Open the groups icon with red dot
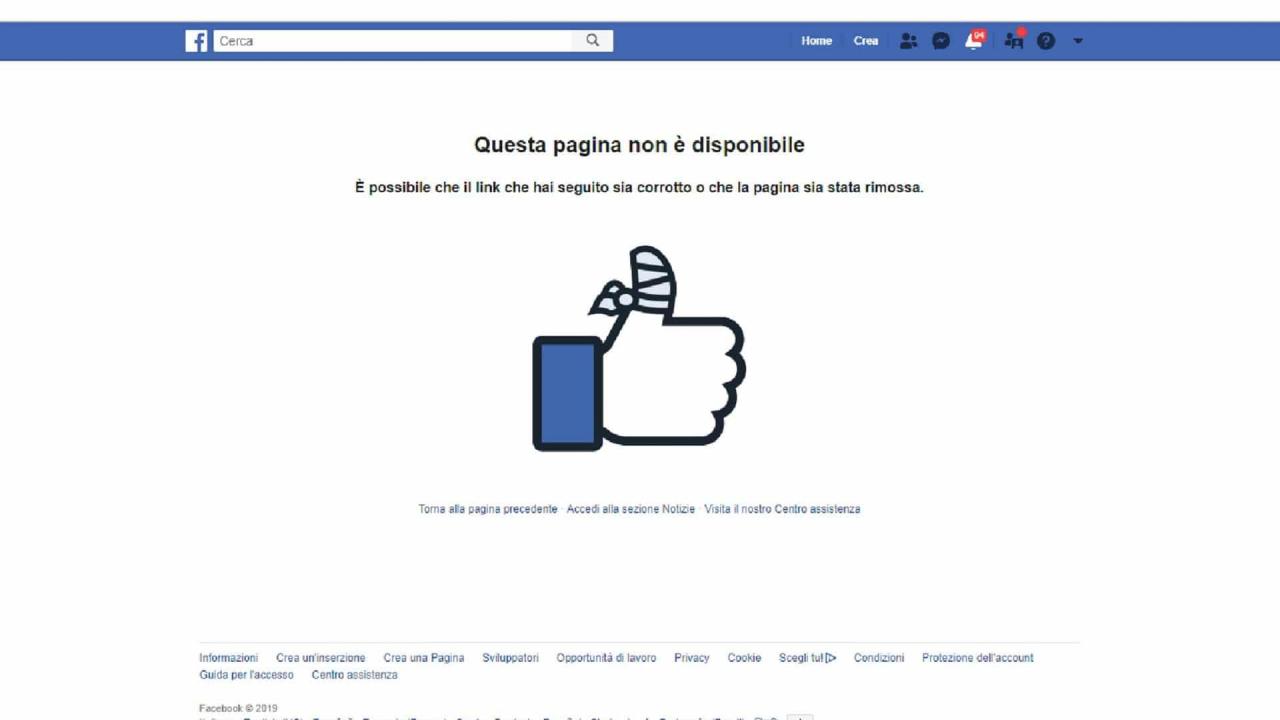The image size is (1280, 720). pyautogui.click(x=1015, y=40)
